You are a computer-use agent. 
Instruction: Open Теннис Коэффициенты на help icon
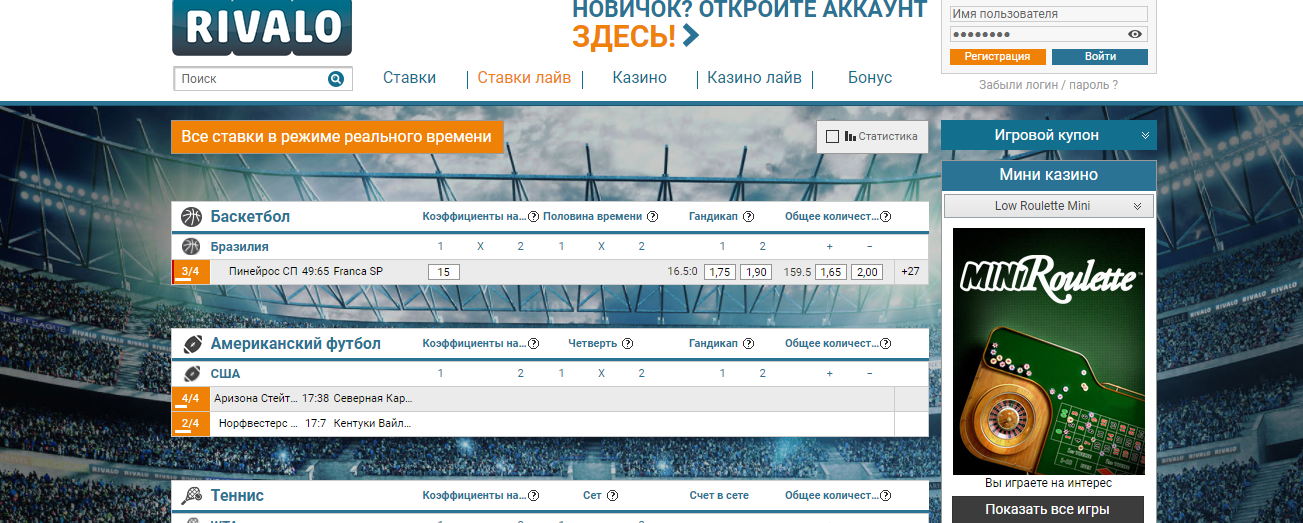pyautogui.click(x=533, y=496)
